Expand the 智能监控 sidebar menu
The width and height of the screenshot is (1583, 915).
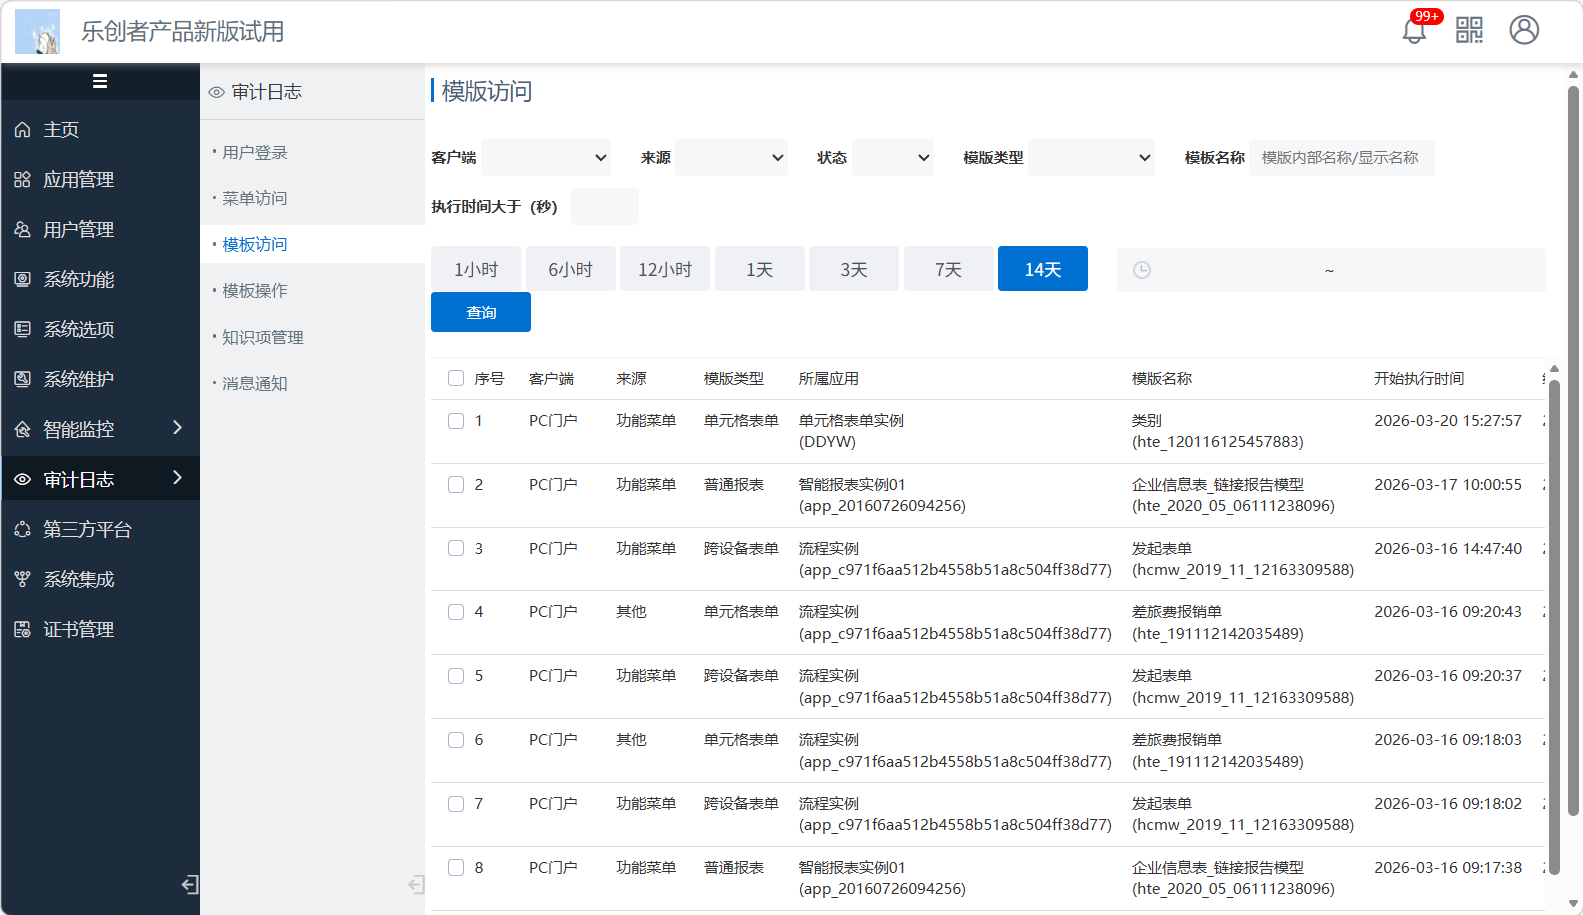(x=100, y=429)
